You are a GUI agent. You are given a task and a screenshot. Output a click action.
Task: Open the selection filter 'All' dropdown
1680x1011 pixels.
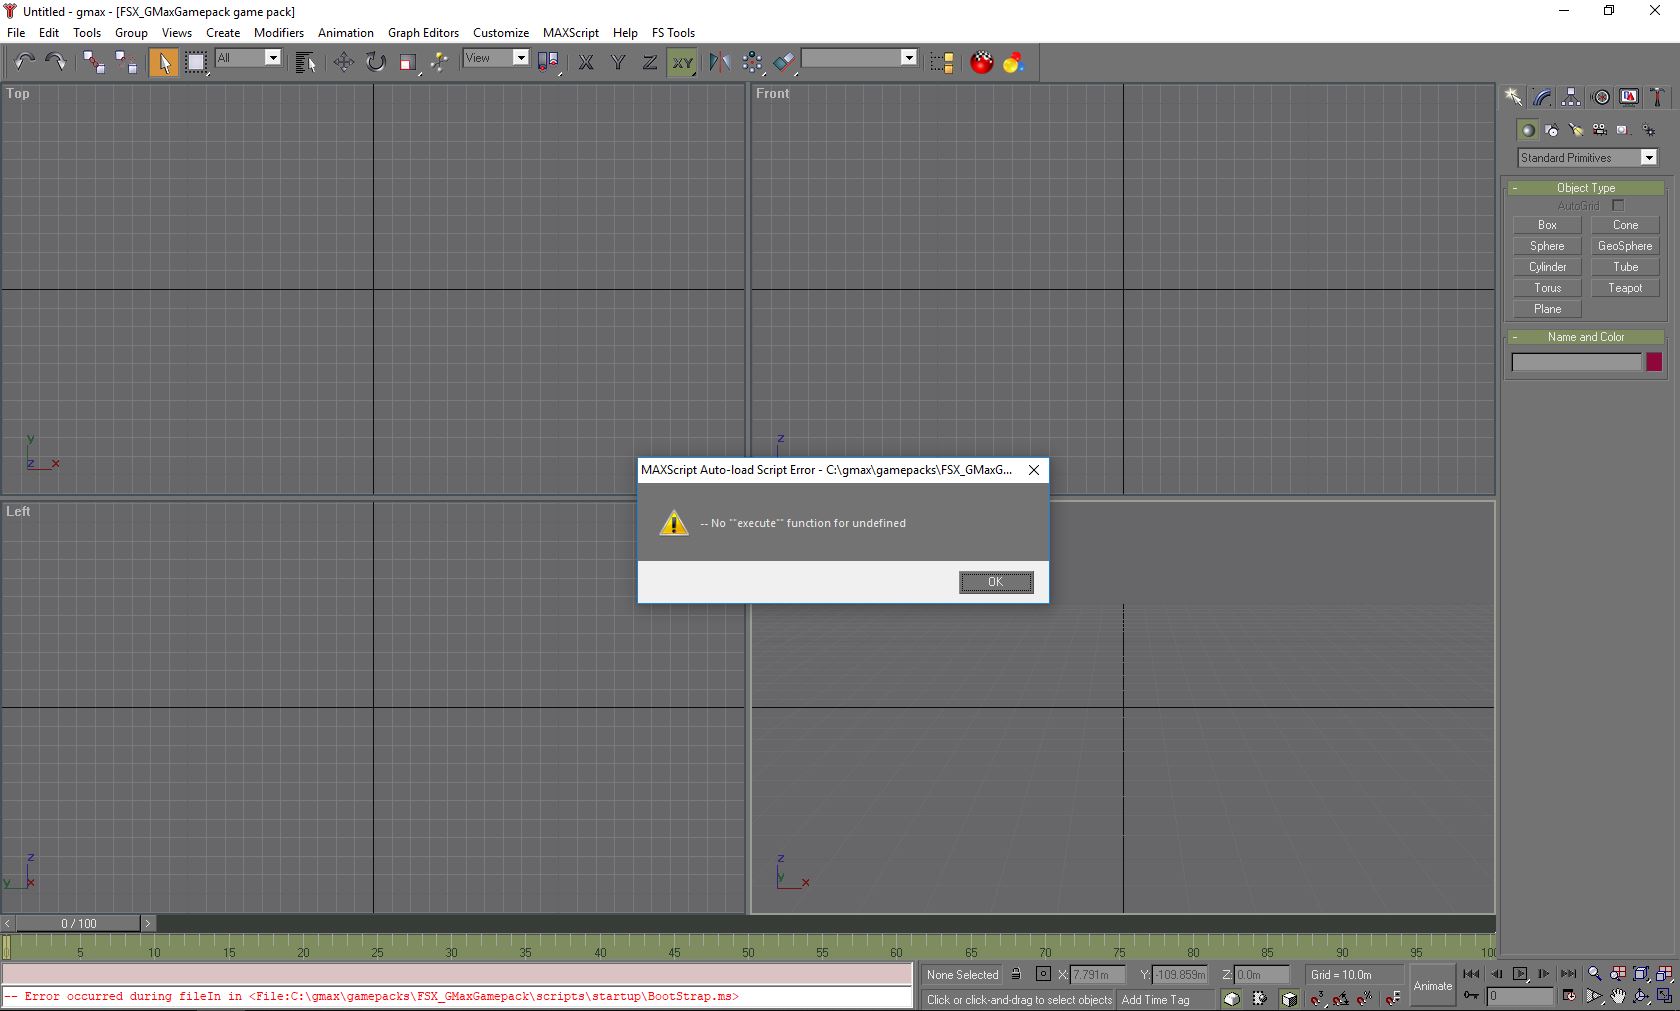point(248,58)
